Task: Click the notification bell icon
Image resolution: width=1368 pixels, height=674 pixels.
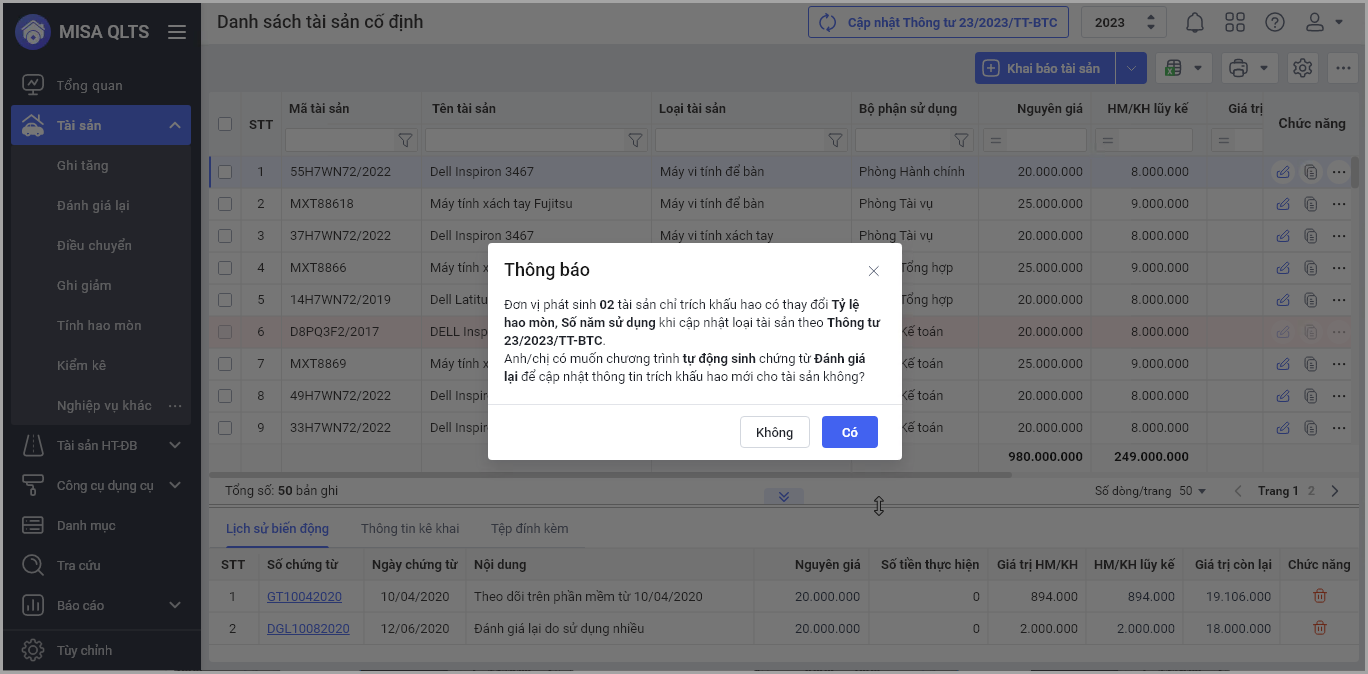Action: point(1195,22)
